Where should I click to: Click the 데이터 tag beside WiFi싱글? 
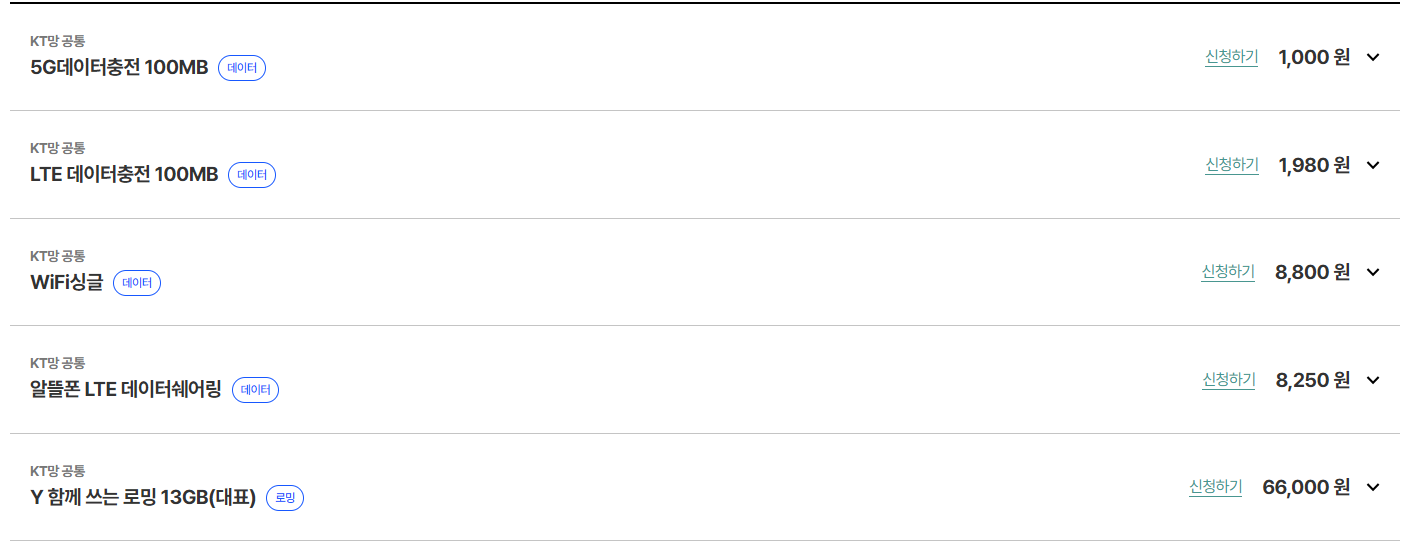point(137,283)
